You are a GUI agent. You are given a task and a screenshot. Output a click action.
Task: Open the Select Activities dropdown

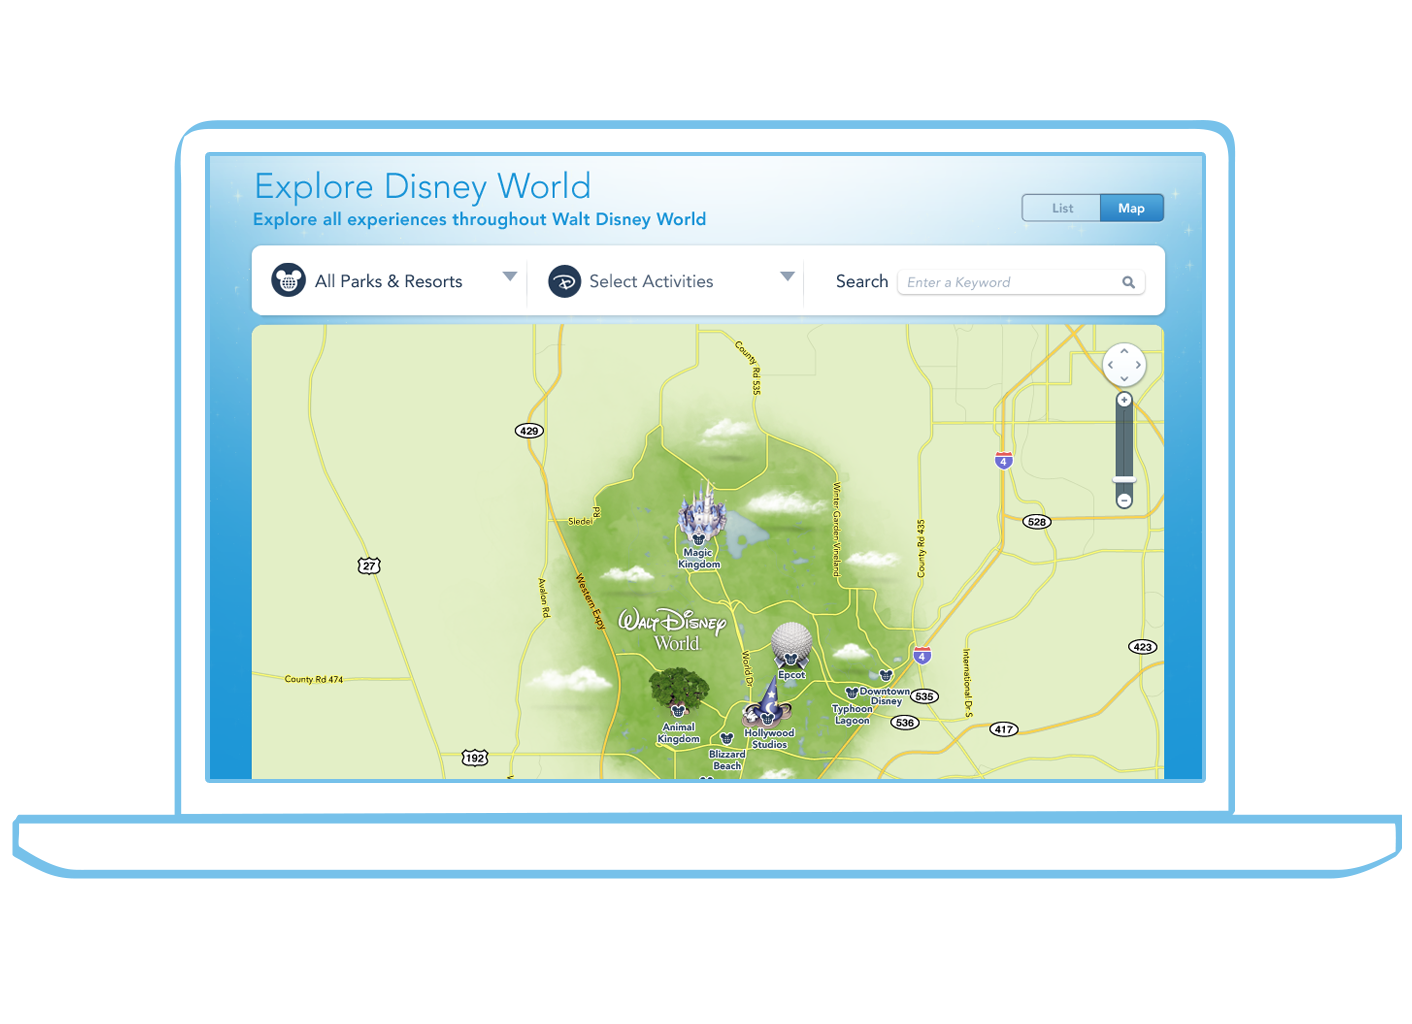click(x=672, y=282)
